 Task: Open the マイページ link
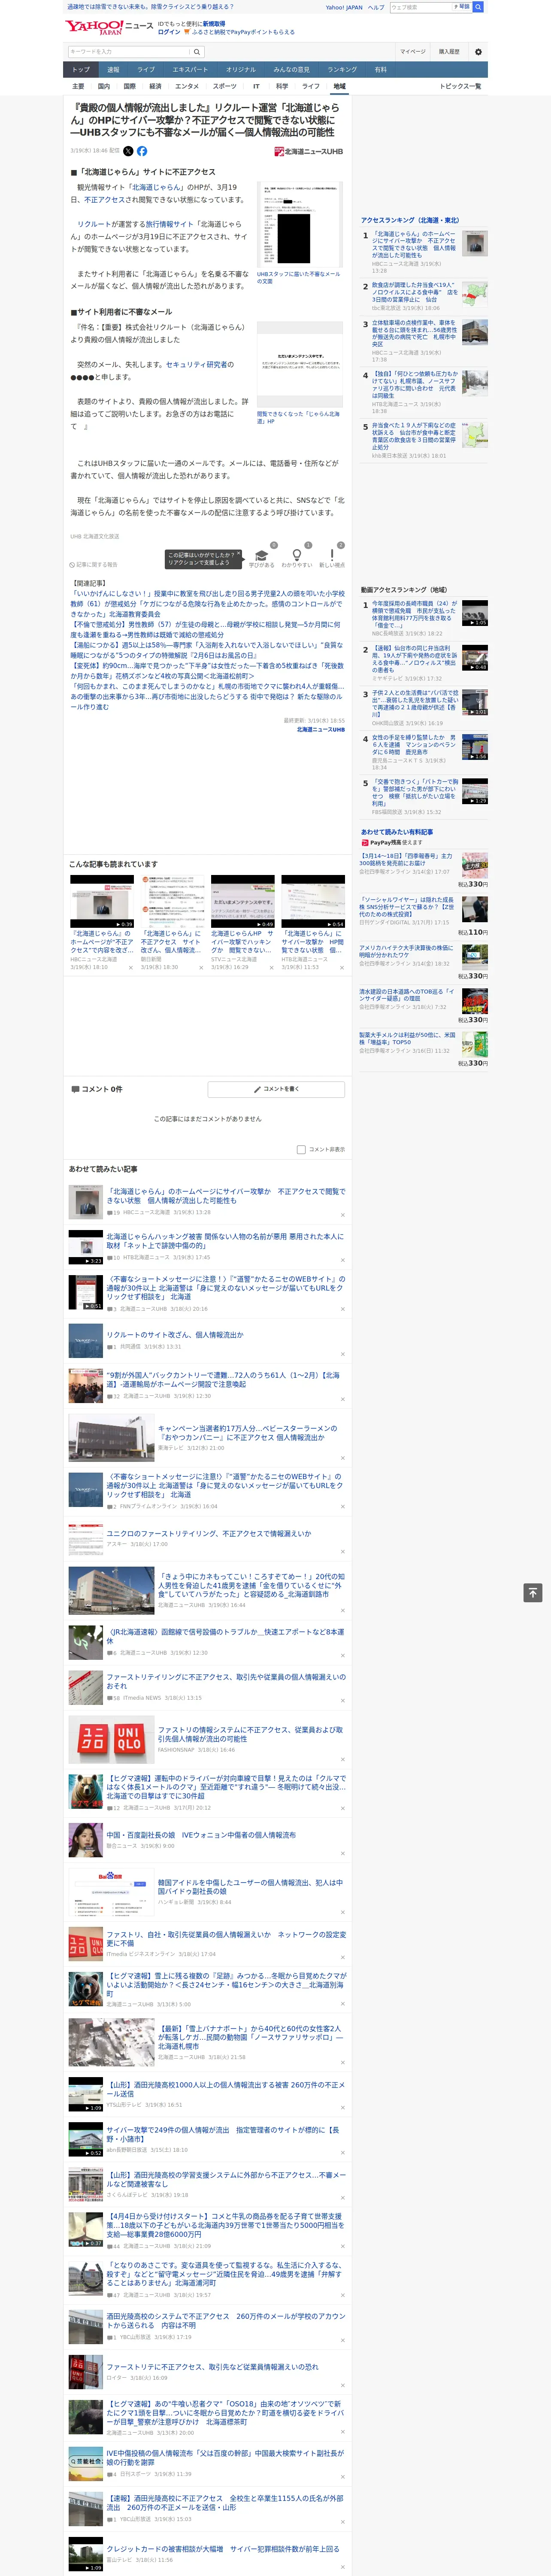(x=413, y=52)
